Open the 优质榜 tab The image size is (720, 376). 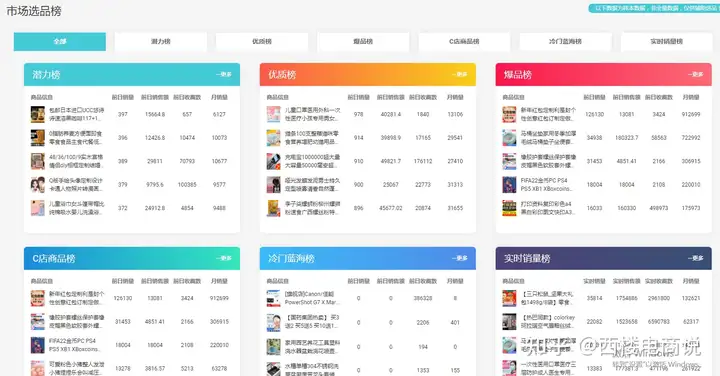click(262, 41)
